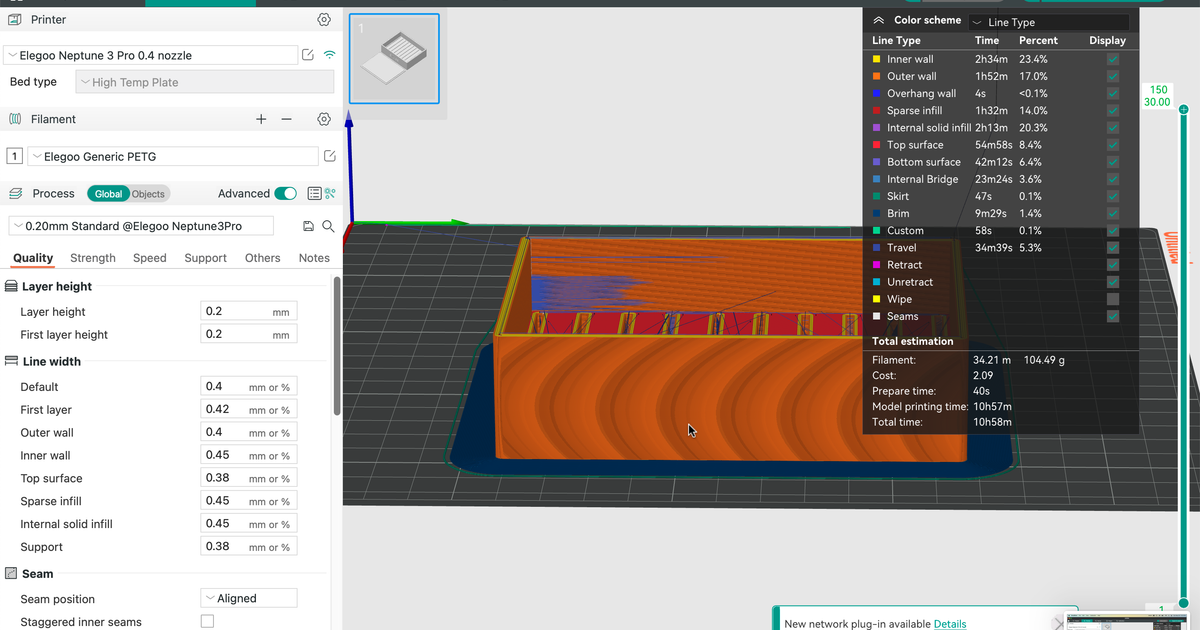Open Seam position dropdown
Image resolution: width=1200 pixels, height=630 pixels.
pyautogui.click(x=249, y=598)
